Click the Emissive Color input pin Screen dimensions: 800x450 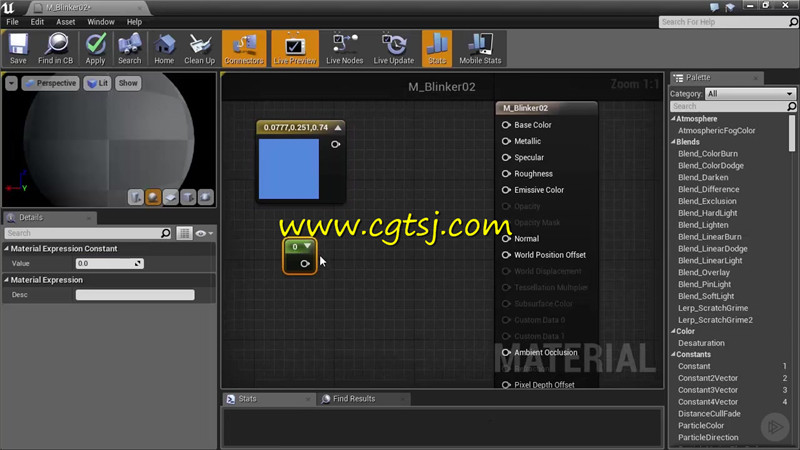click(506, 190)
